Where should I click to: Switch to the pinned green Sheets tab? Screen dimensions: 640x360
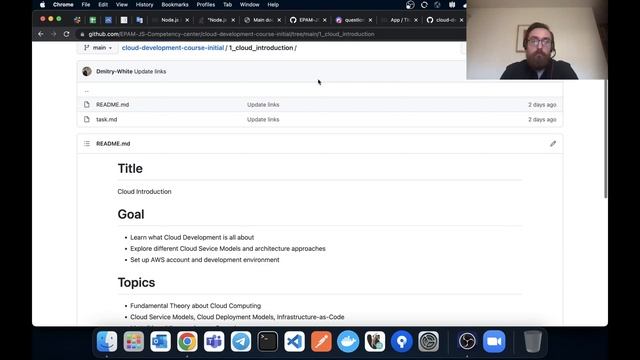(93, 20)
